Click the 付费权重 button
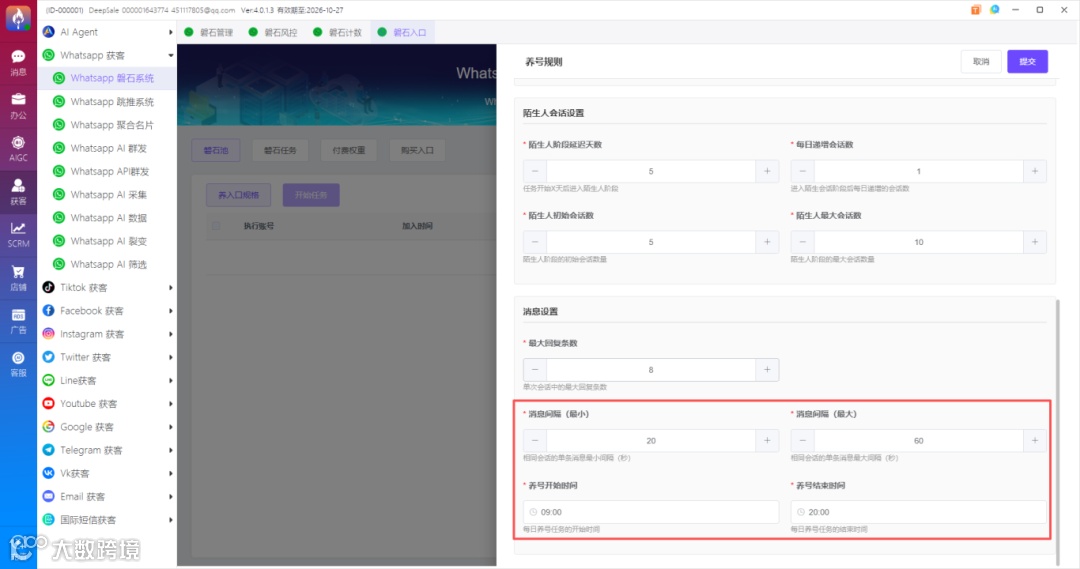Image resolution: width=1080 pixels, height=569 pixels. (x=349, y=150)
